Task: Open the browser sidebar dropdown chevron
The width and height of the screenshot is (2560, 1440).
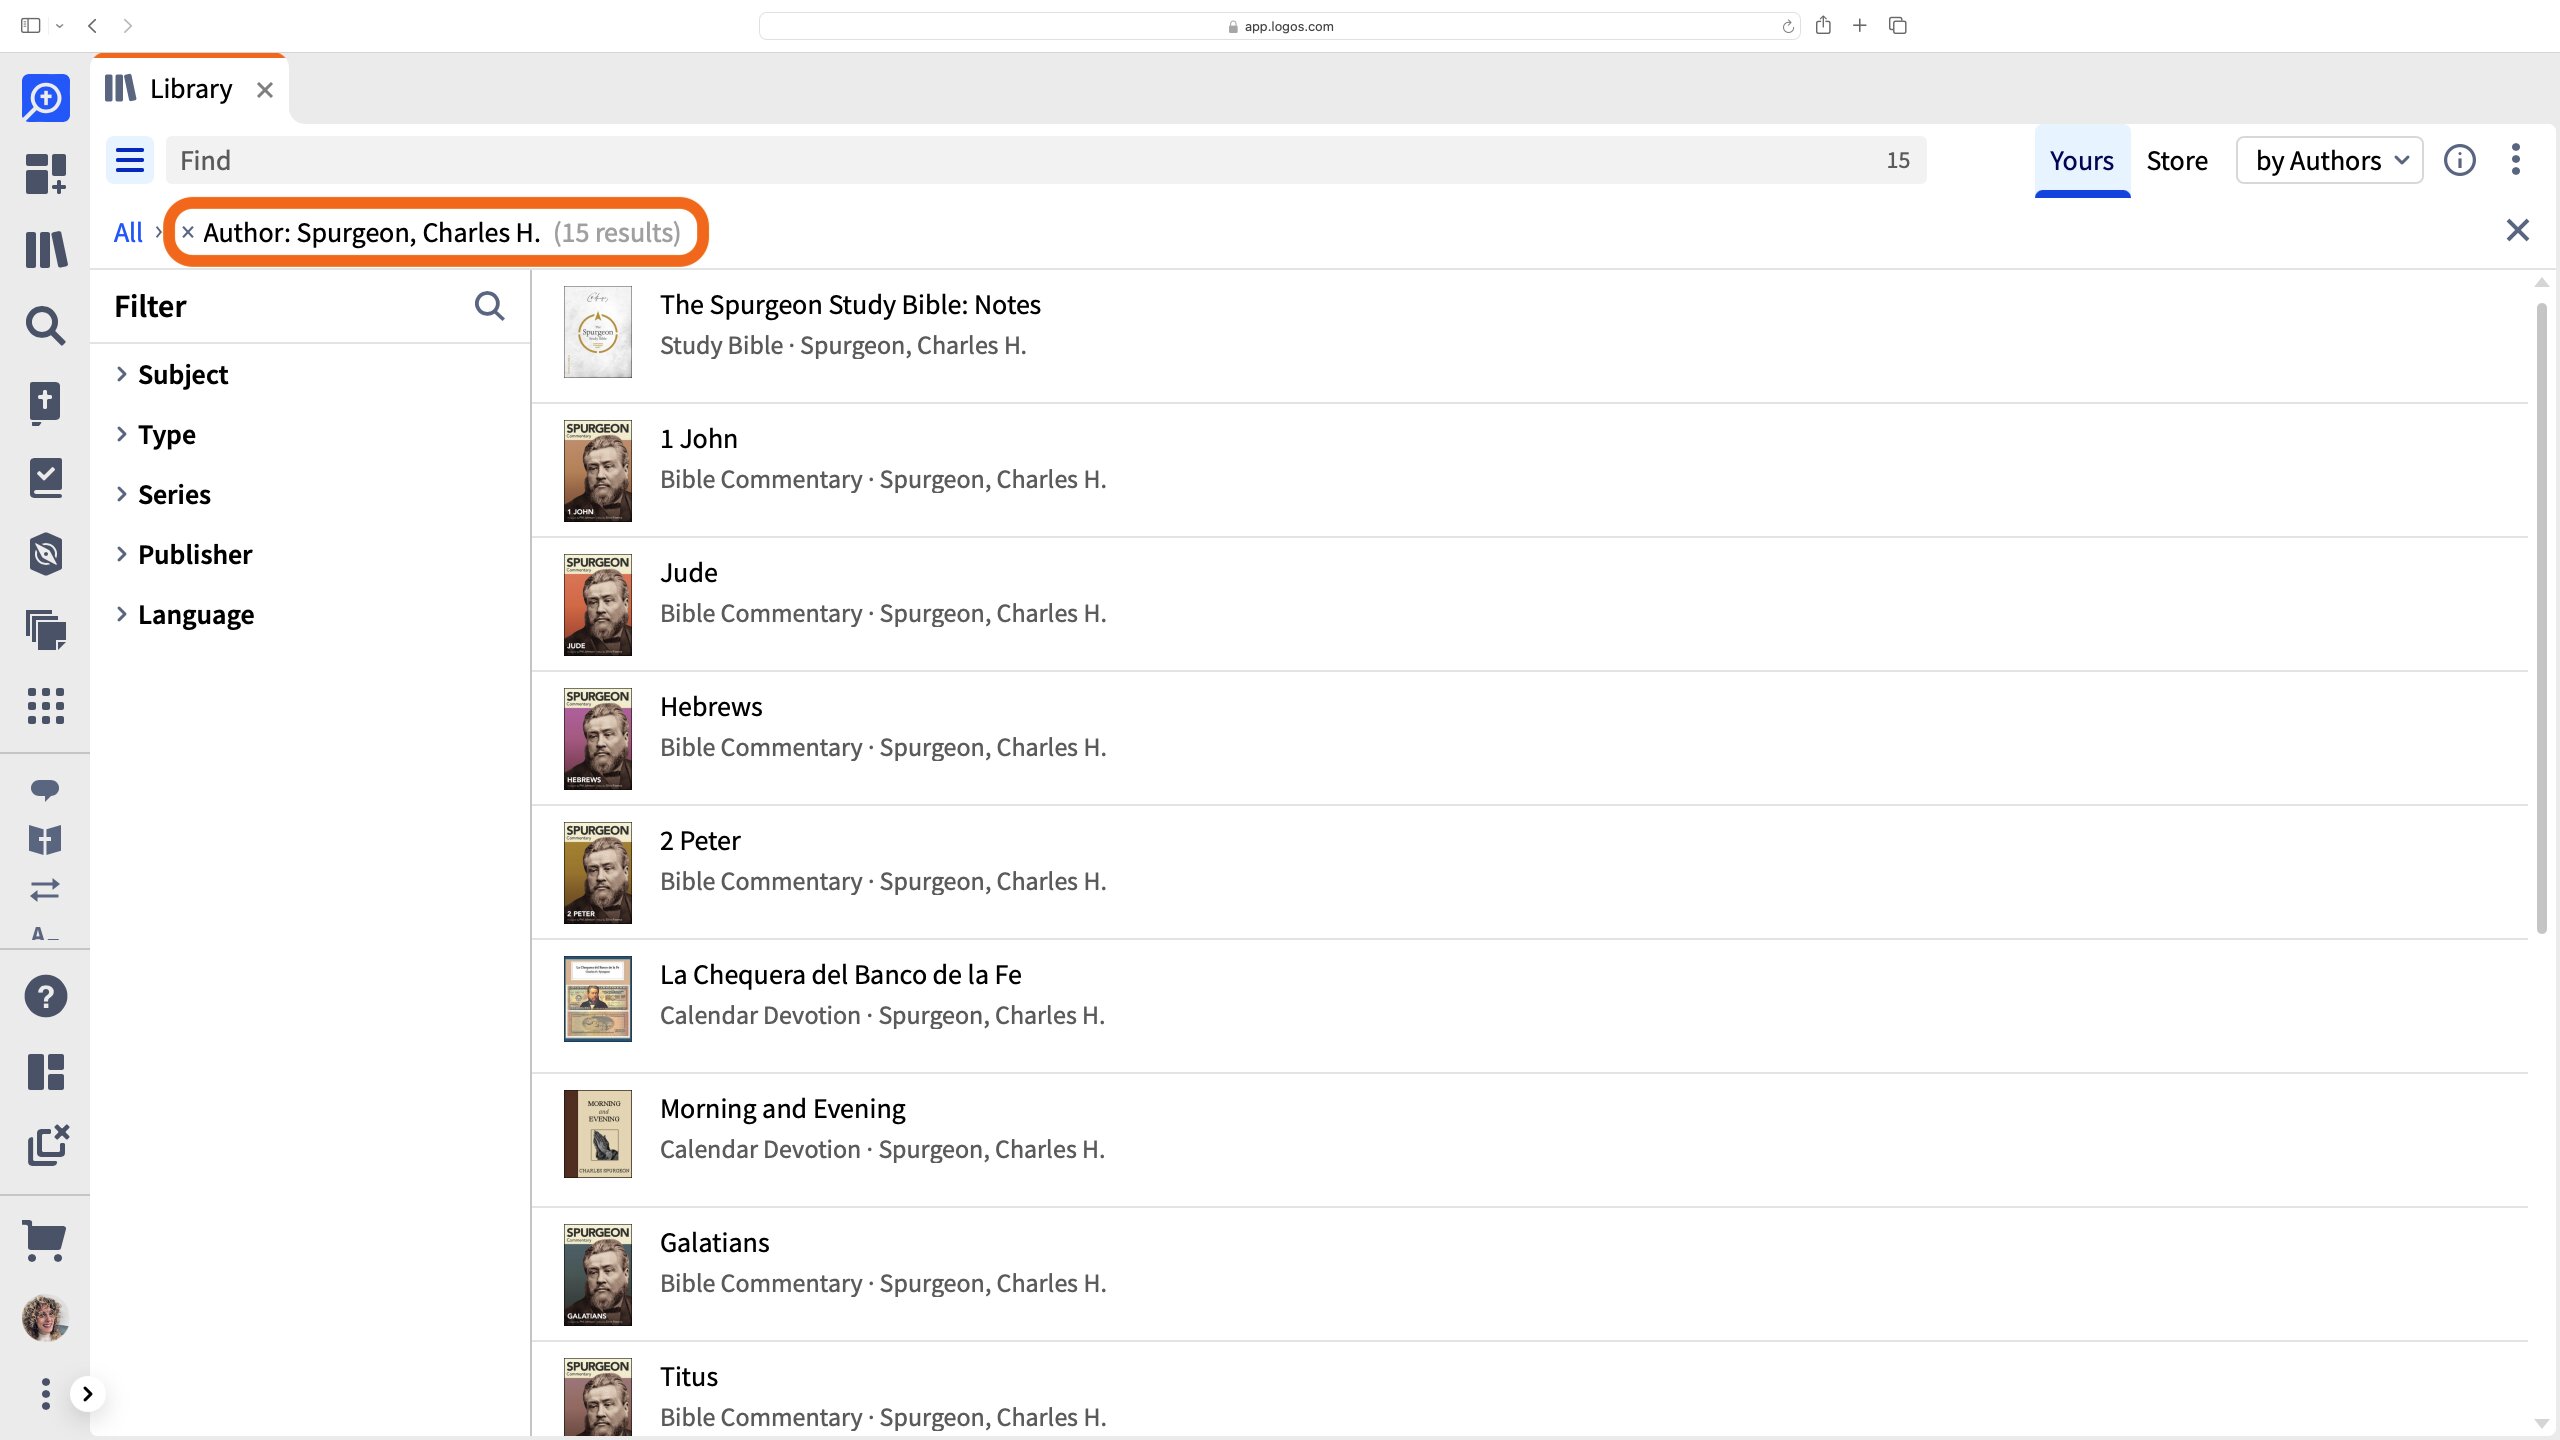Action: coord(60,26)
